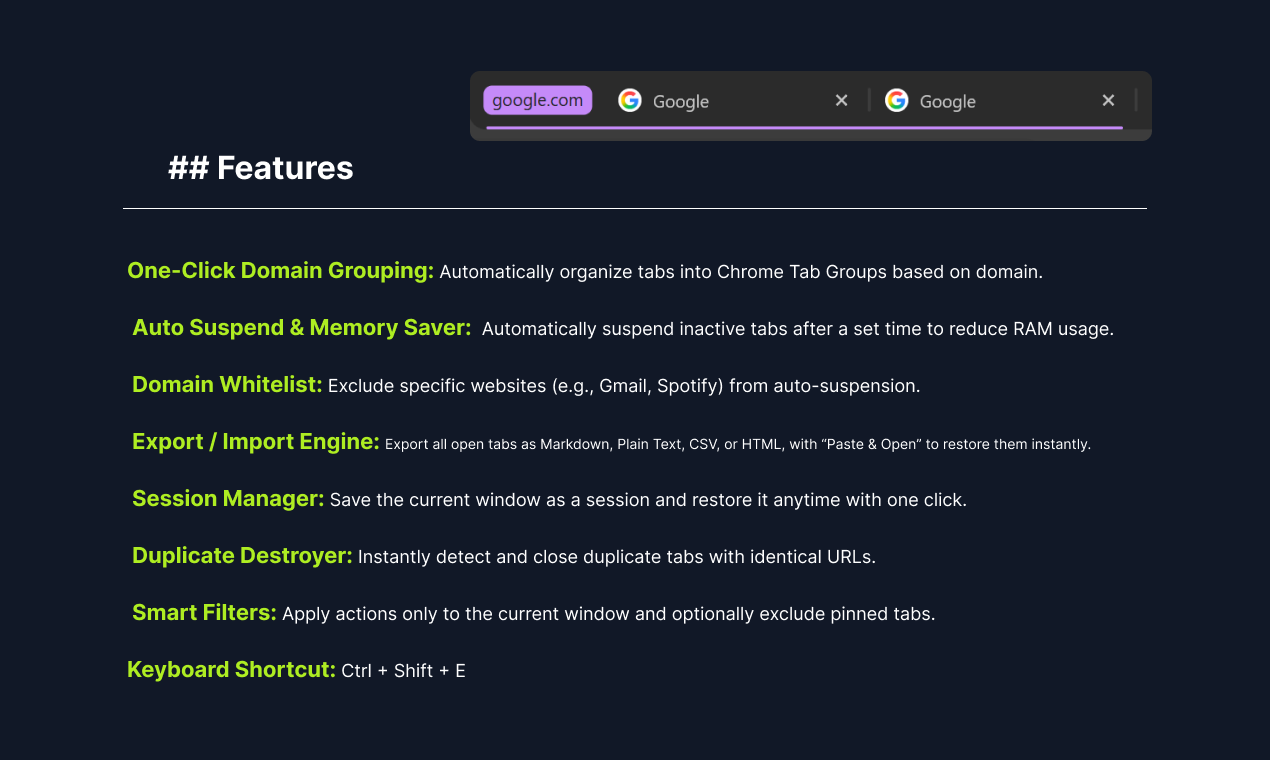Close the rightmost Google tab
This screenshot has height=760, width=1270.
tap(1108, 100)
